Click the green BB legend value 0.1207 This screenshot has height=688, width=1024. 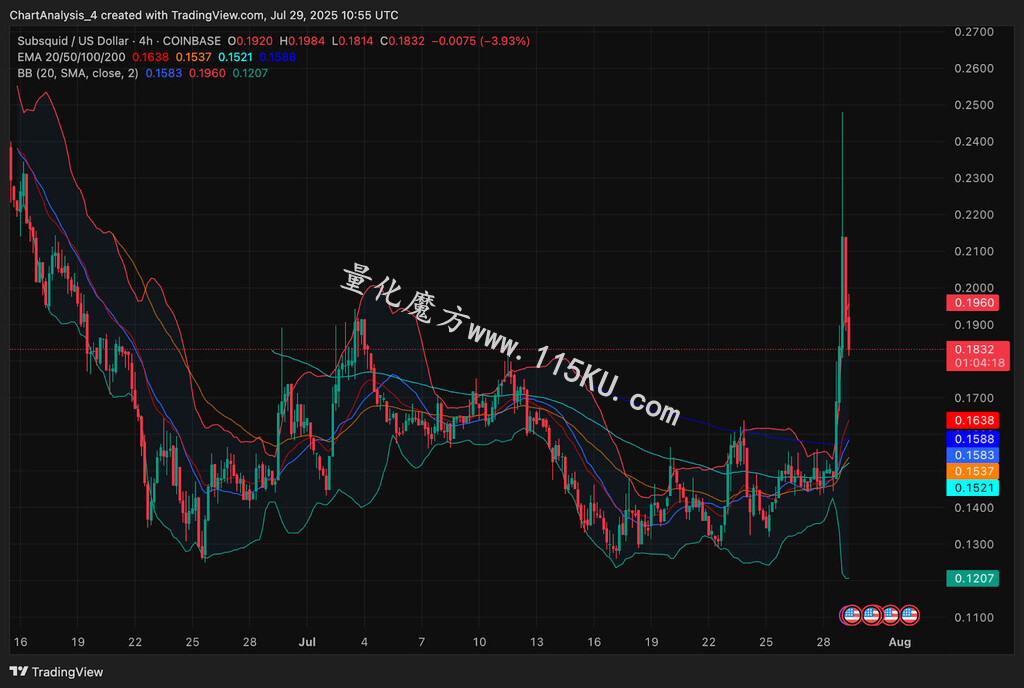[250, 73]
